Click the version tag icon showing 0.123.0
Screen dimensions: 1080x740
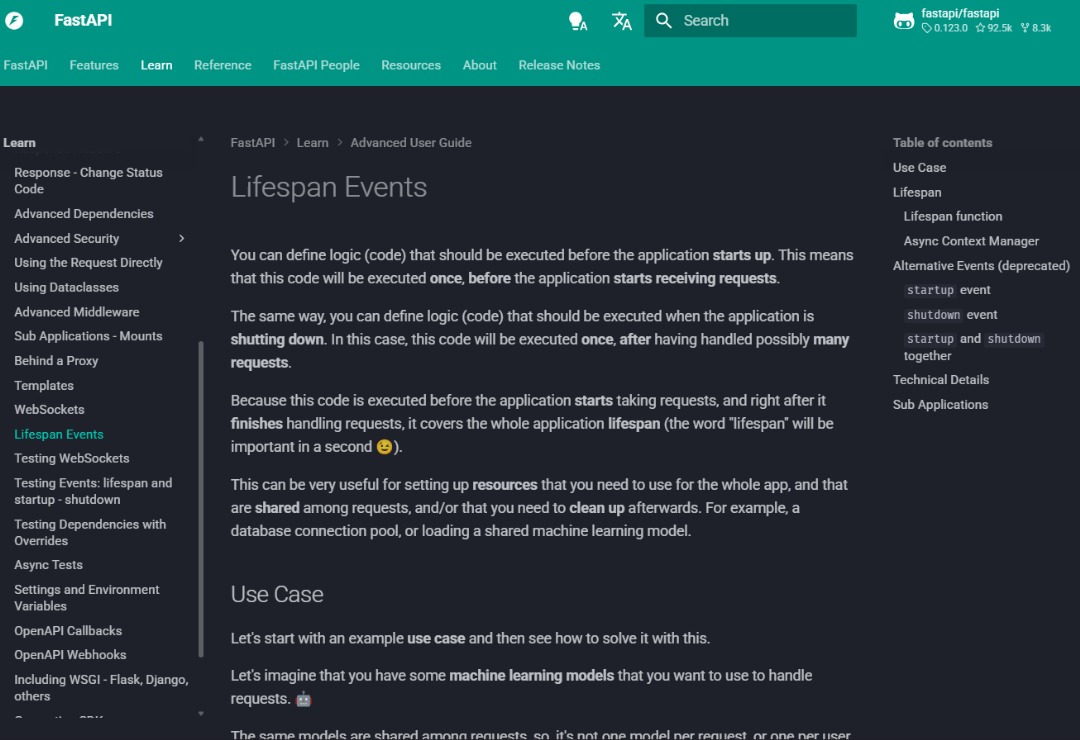click(x=928, y=27)
